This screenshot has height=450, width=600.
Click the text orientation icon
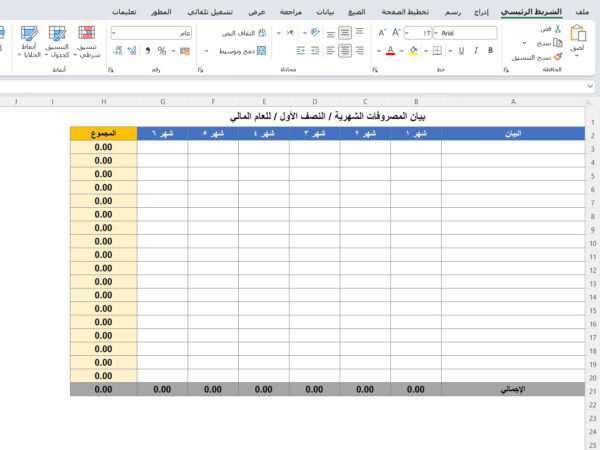coord(315,33)
